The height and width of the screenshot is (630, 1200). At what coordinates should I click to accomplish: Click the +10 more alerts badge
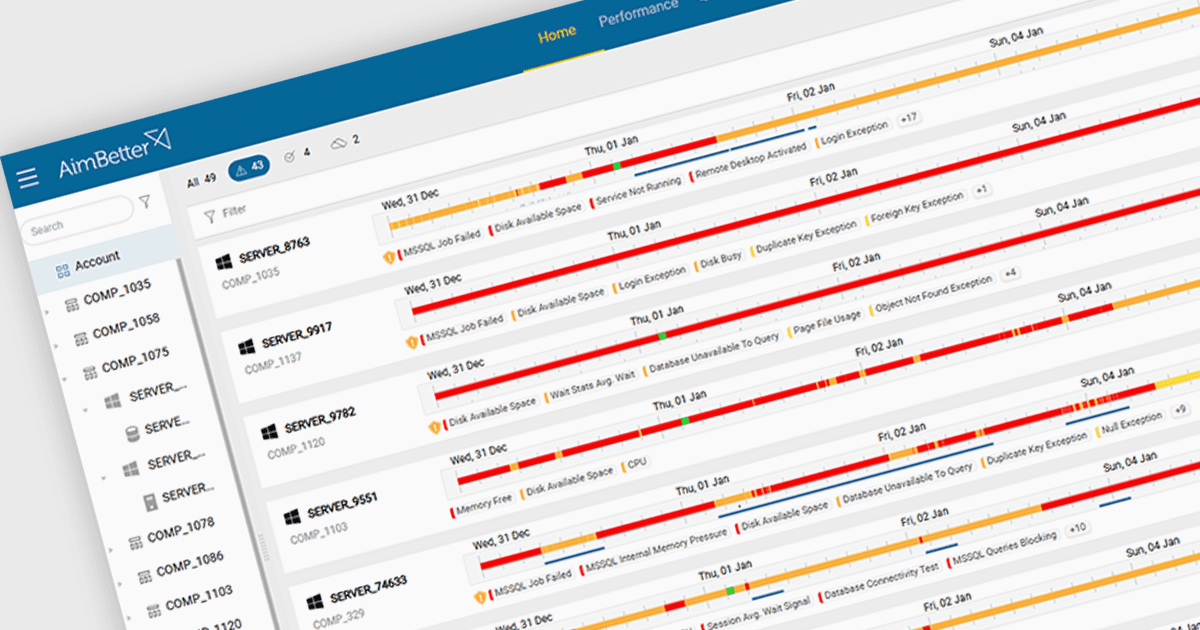[1077, 527]
